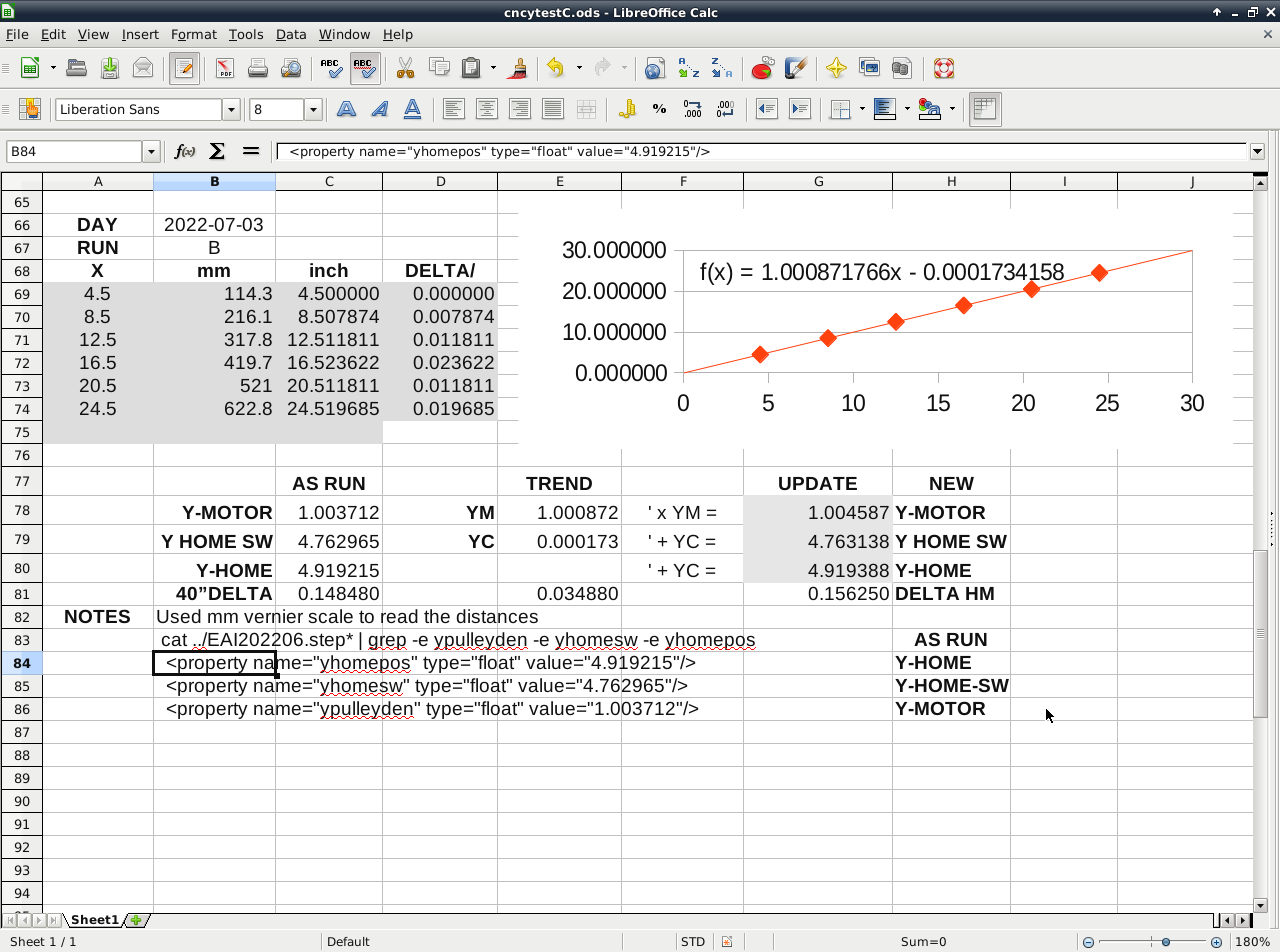
Task: Cut selection with the scissors icon
Action: [405, 68]
